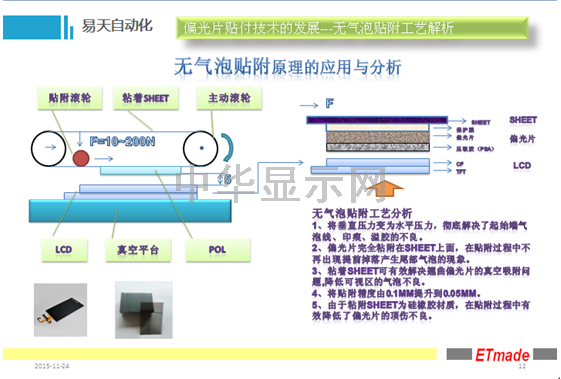Select the left black roller circle

tap(48, 149)
